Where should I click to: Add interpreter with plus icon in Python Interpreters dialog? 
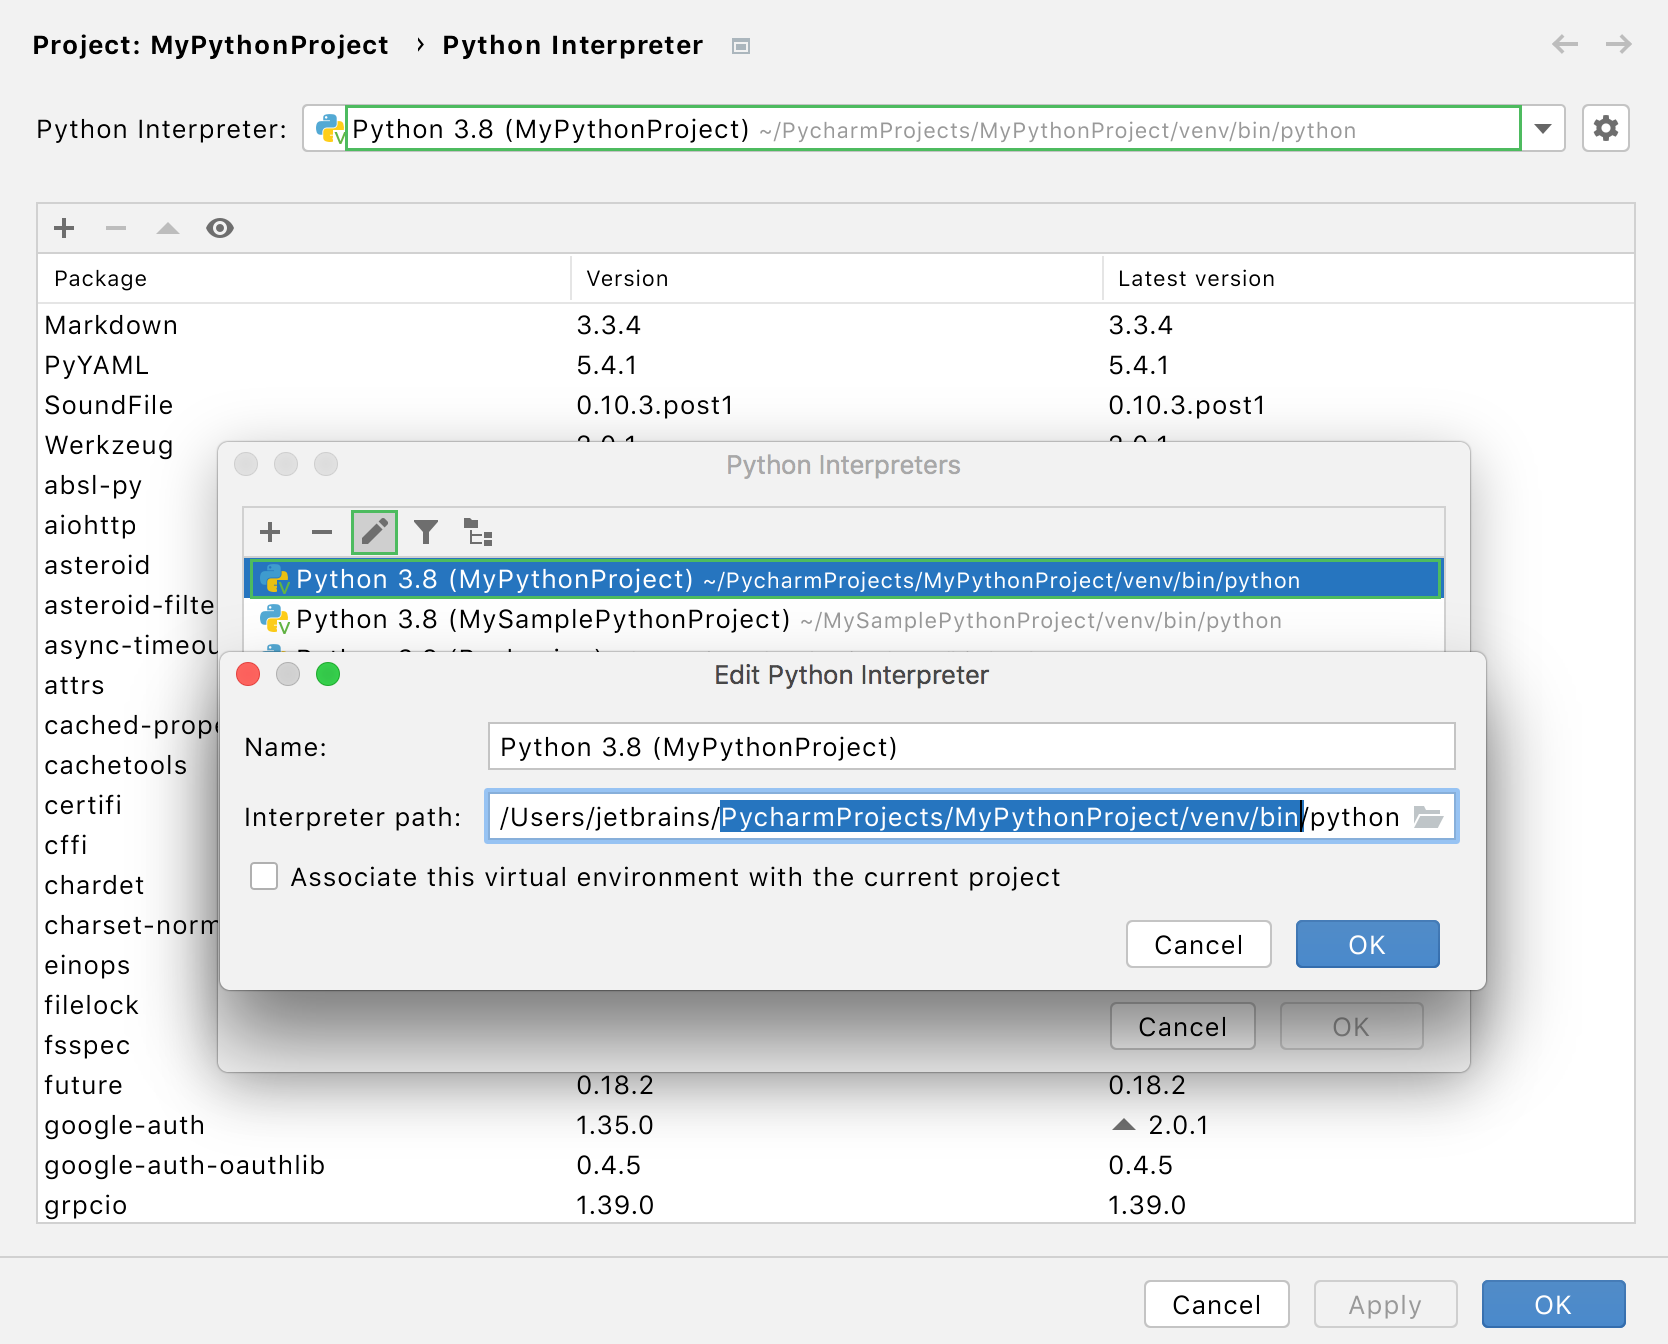click(x=269, y=532)
